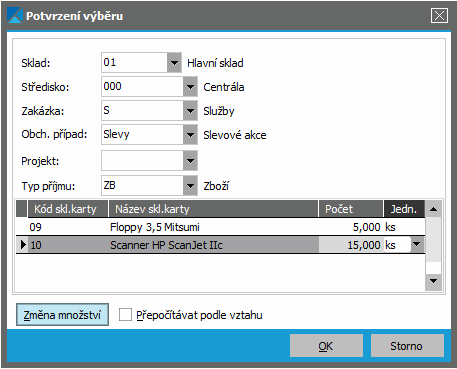Open the Sklad dropdown list
Screen dimensions: 457x369
174,62
